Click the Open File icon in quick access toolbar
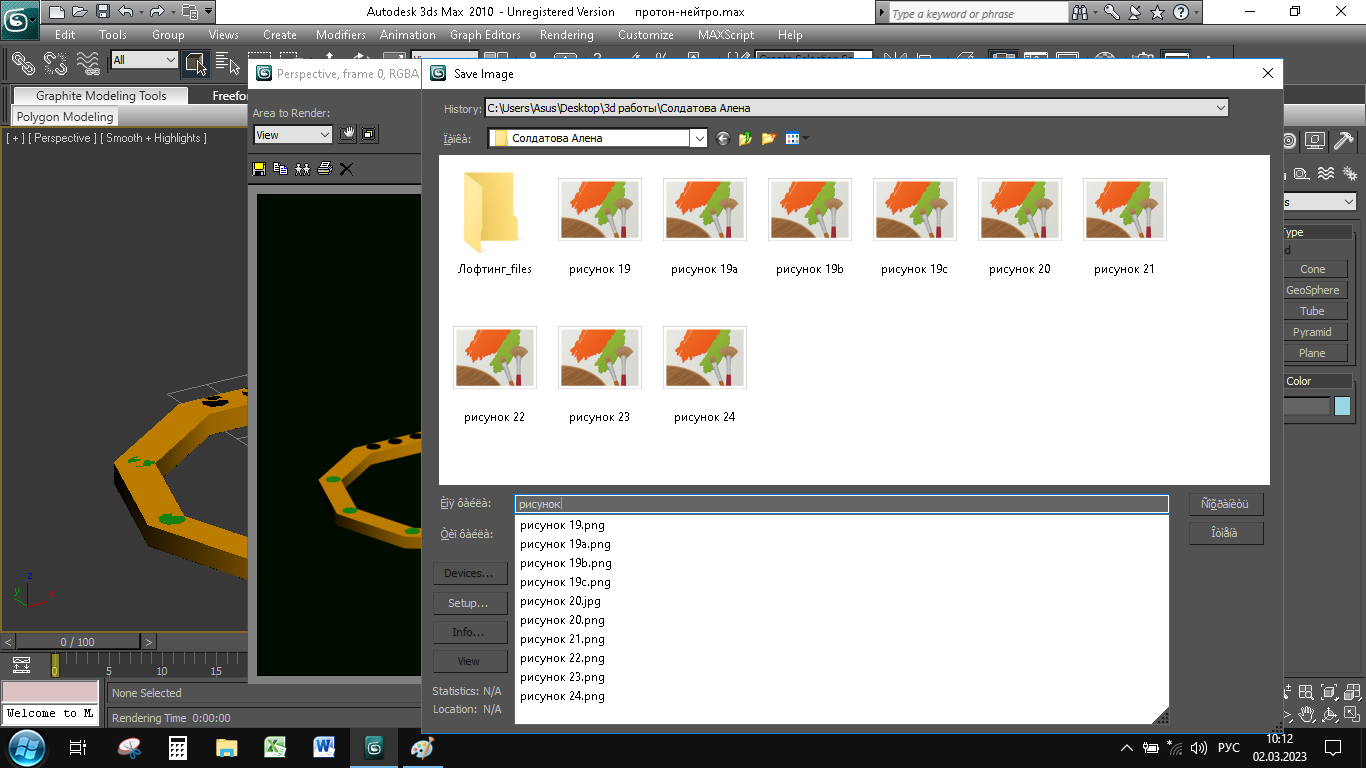Viewport: 1366px width, 768px height. tap(79, 12)
